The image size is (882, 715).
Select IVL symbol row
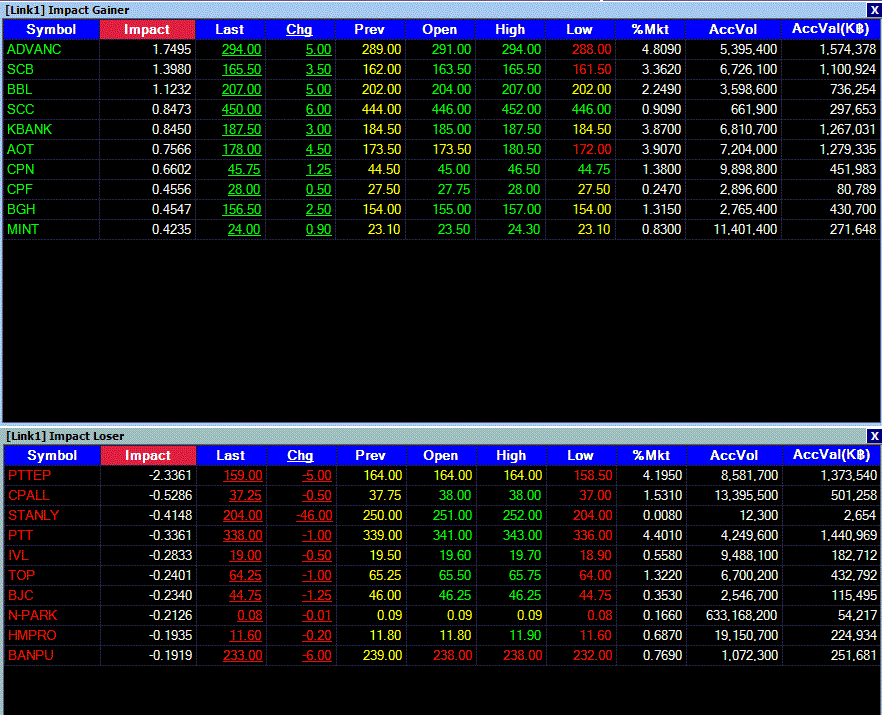19,556
